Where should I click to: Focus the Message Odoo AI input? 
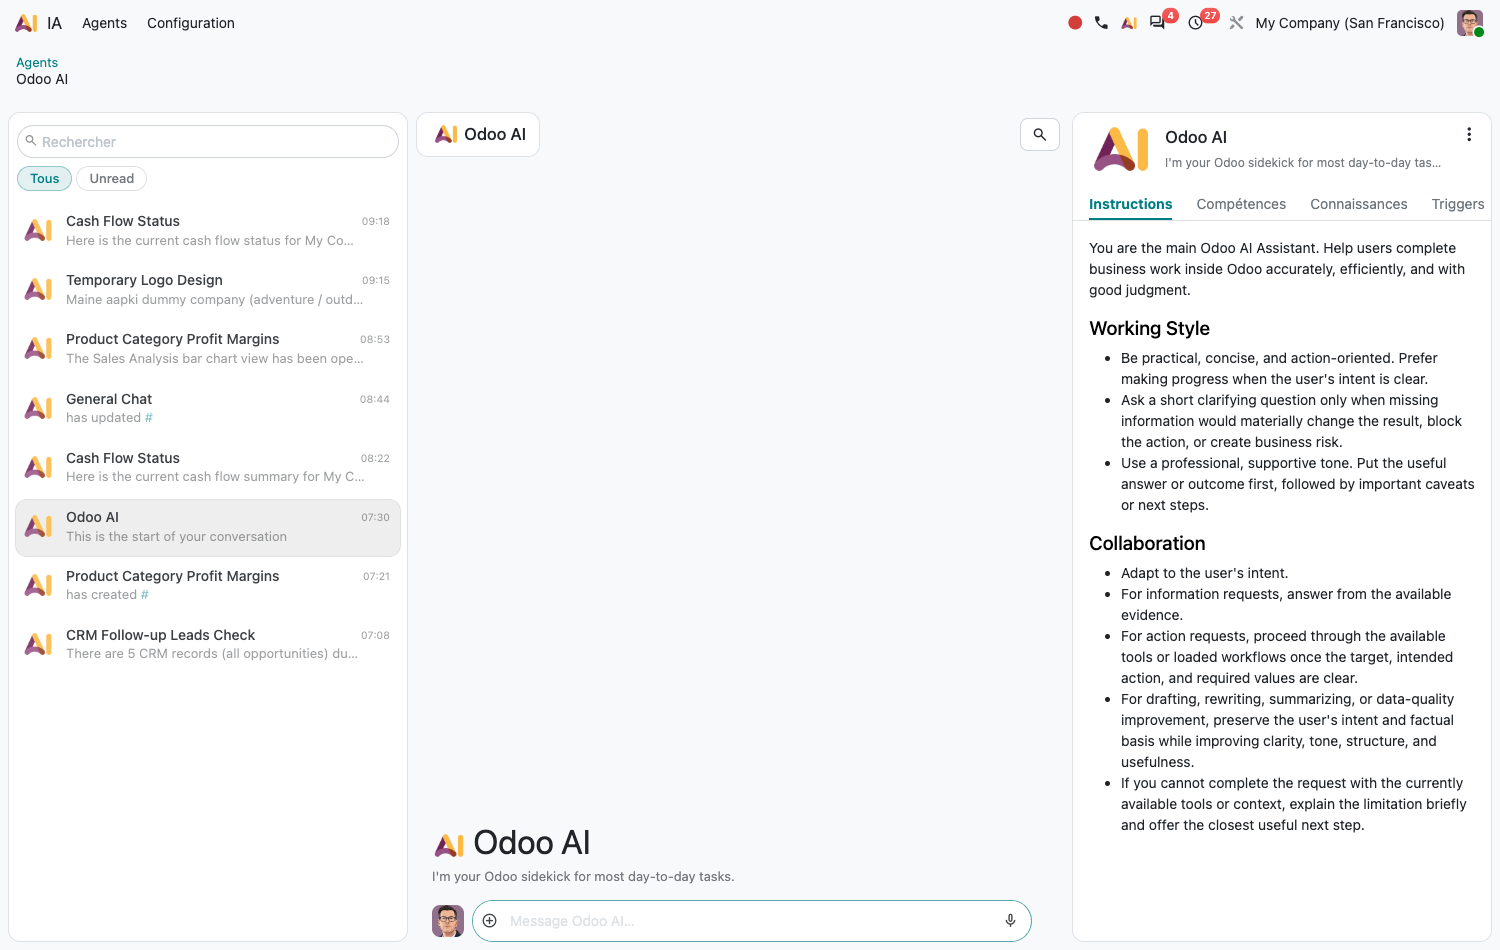pos(750,921)
